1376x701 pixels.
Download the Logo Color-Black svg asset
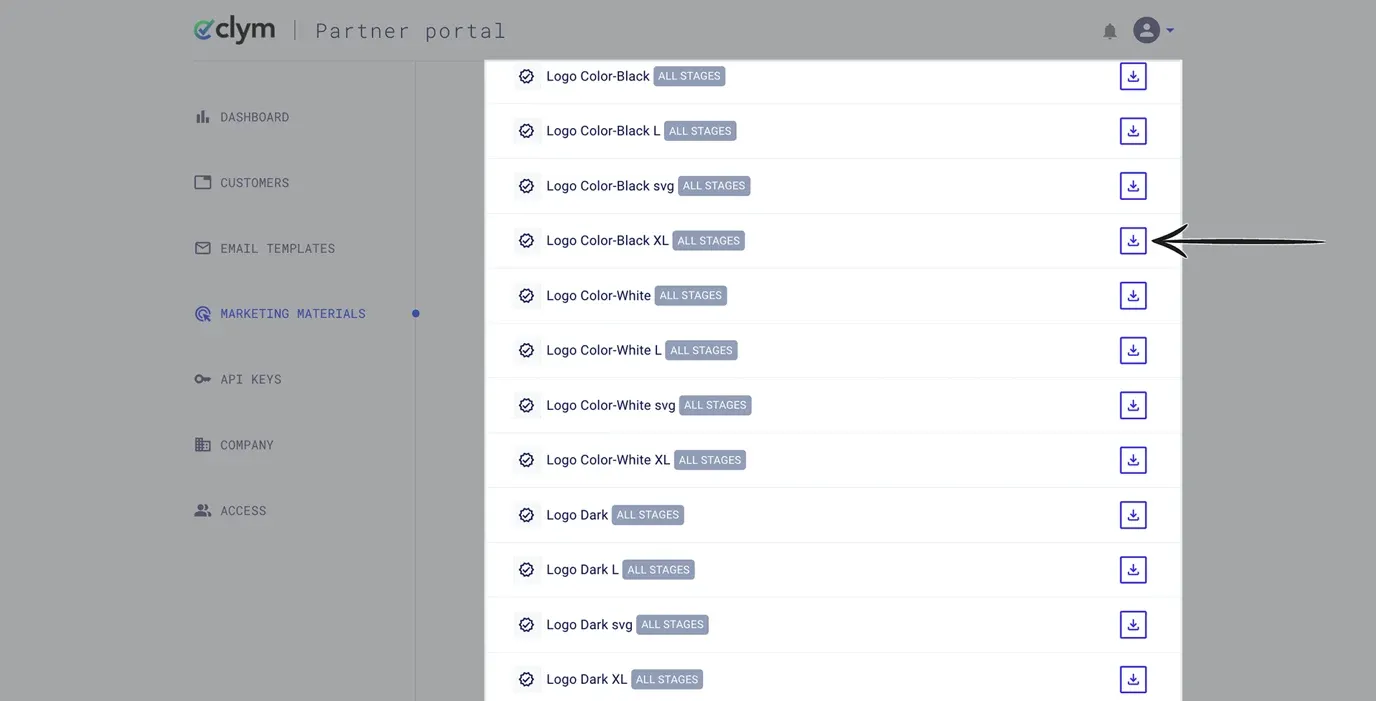pyautogui.click(x=1133, y=186)
